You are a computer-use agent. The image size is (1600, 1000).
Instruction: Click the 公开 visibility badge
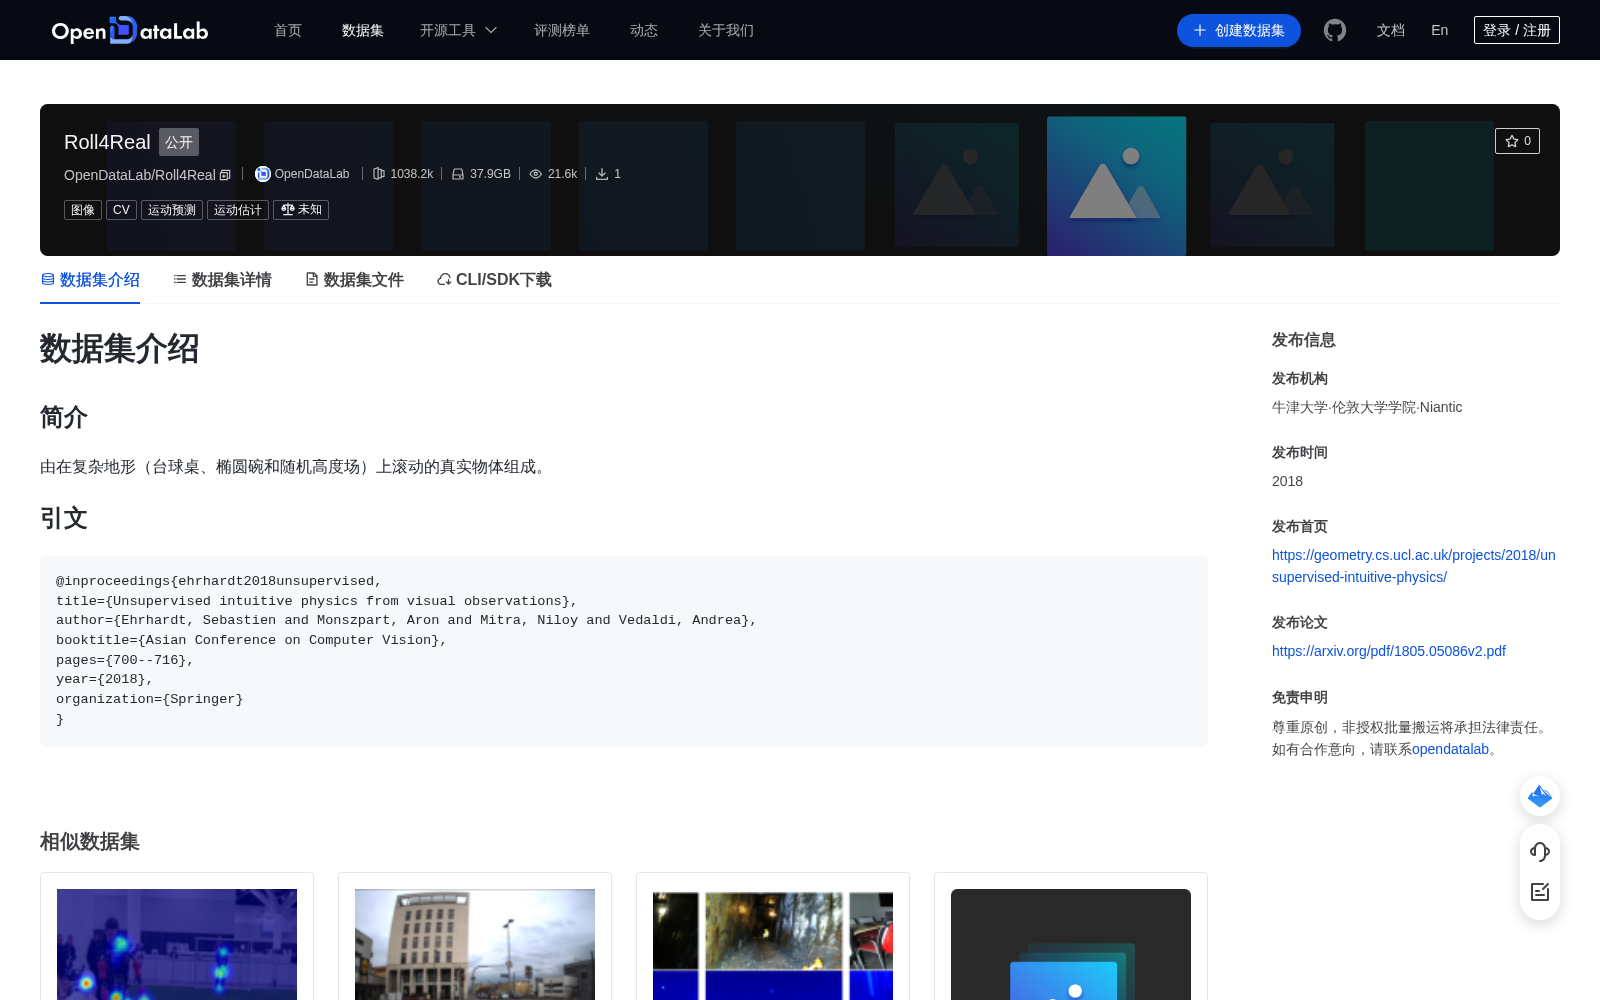click(179, 142)
